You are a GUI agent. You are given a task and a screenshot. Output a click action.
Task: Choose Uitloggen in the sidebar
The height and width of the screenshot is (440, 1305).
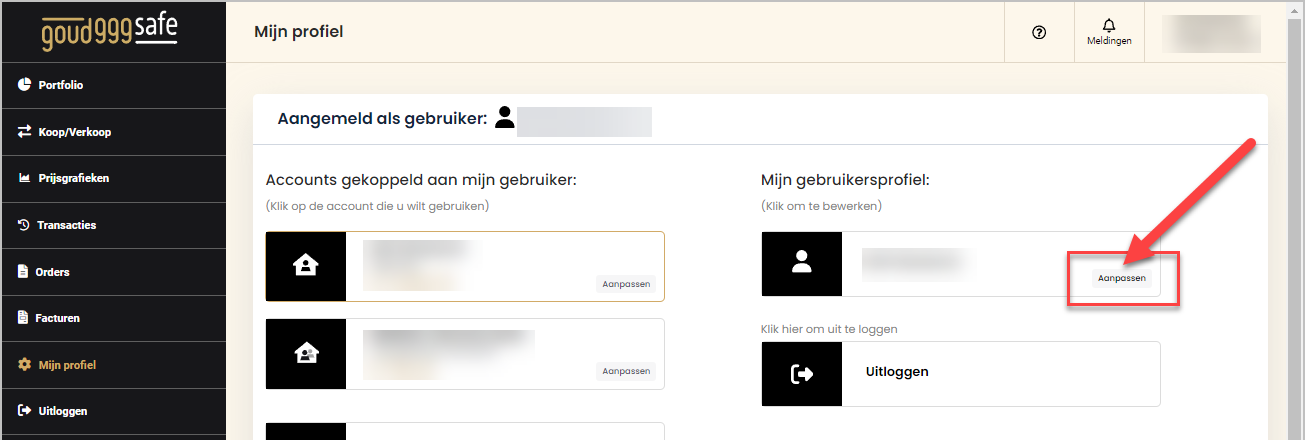coord(113,411)
